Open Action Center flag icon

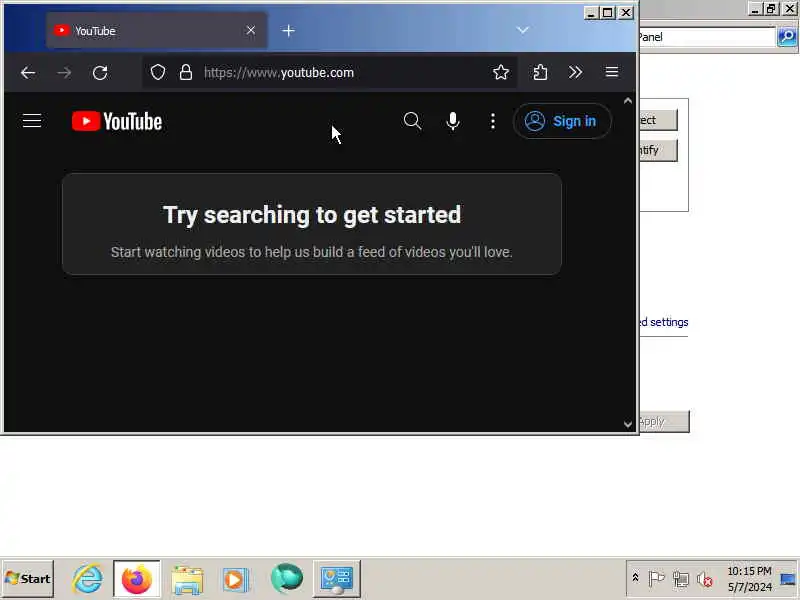click(656, 579)
